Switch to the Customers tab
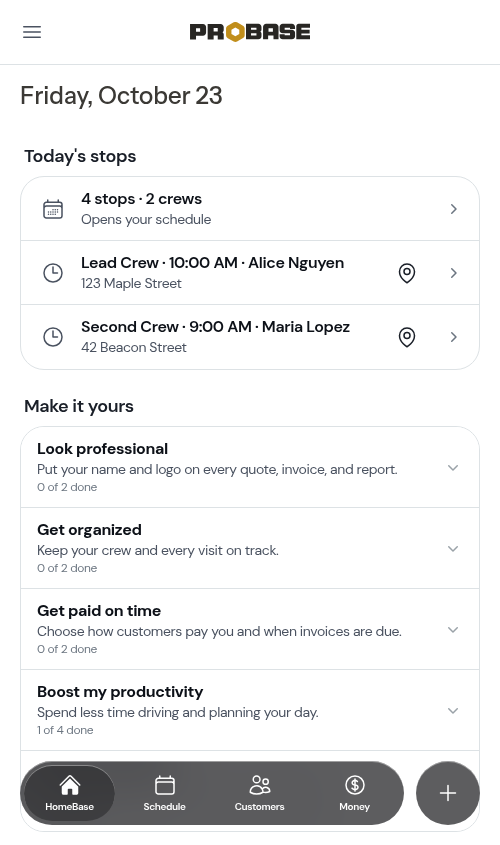The image size is (500, 845). (260, 793)
